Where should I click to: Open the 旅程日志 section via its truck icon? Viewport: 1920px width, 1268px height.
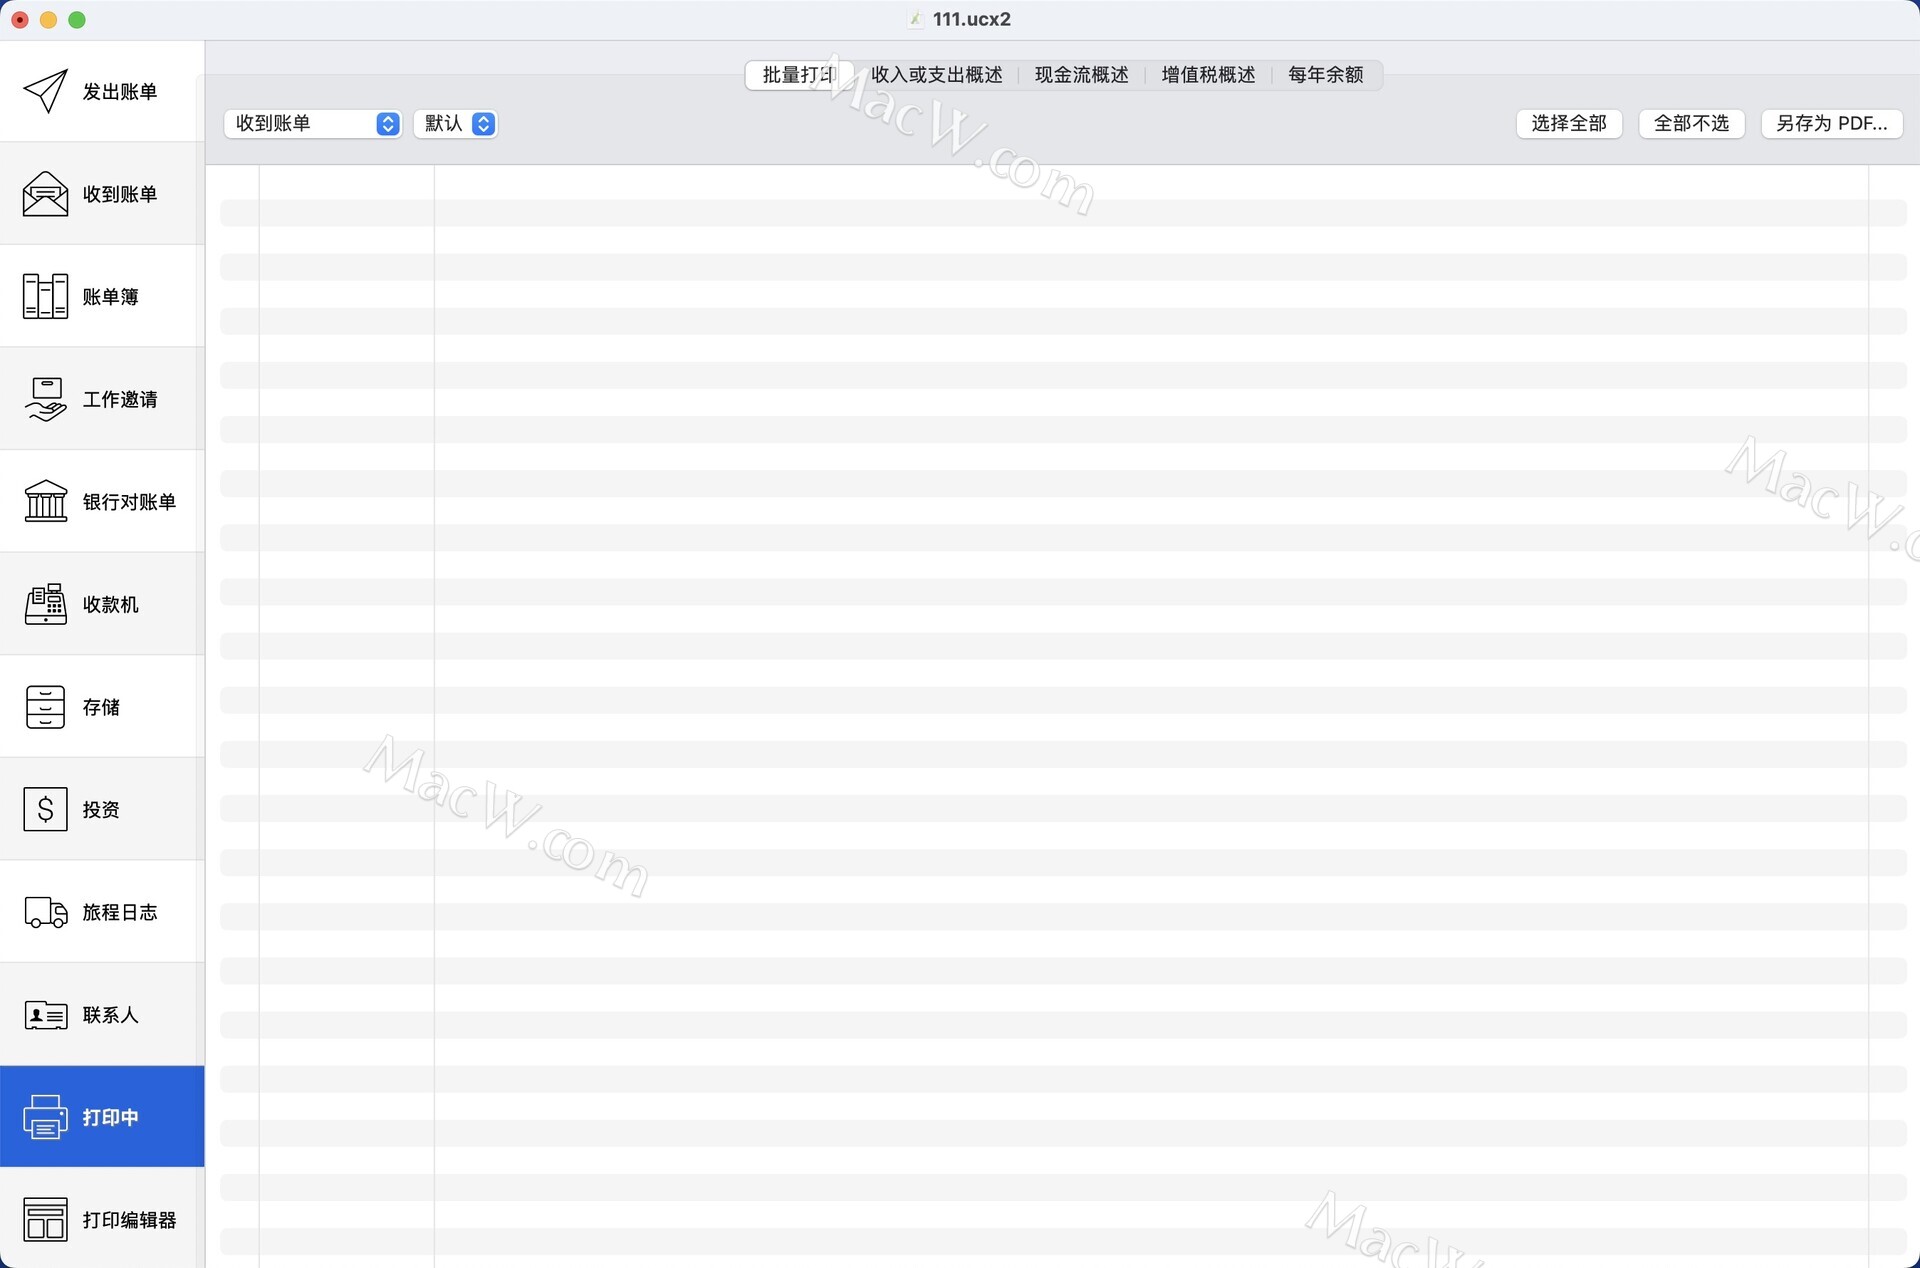coord(45,912)
